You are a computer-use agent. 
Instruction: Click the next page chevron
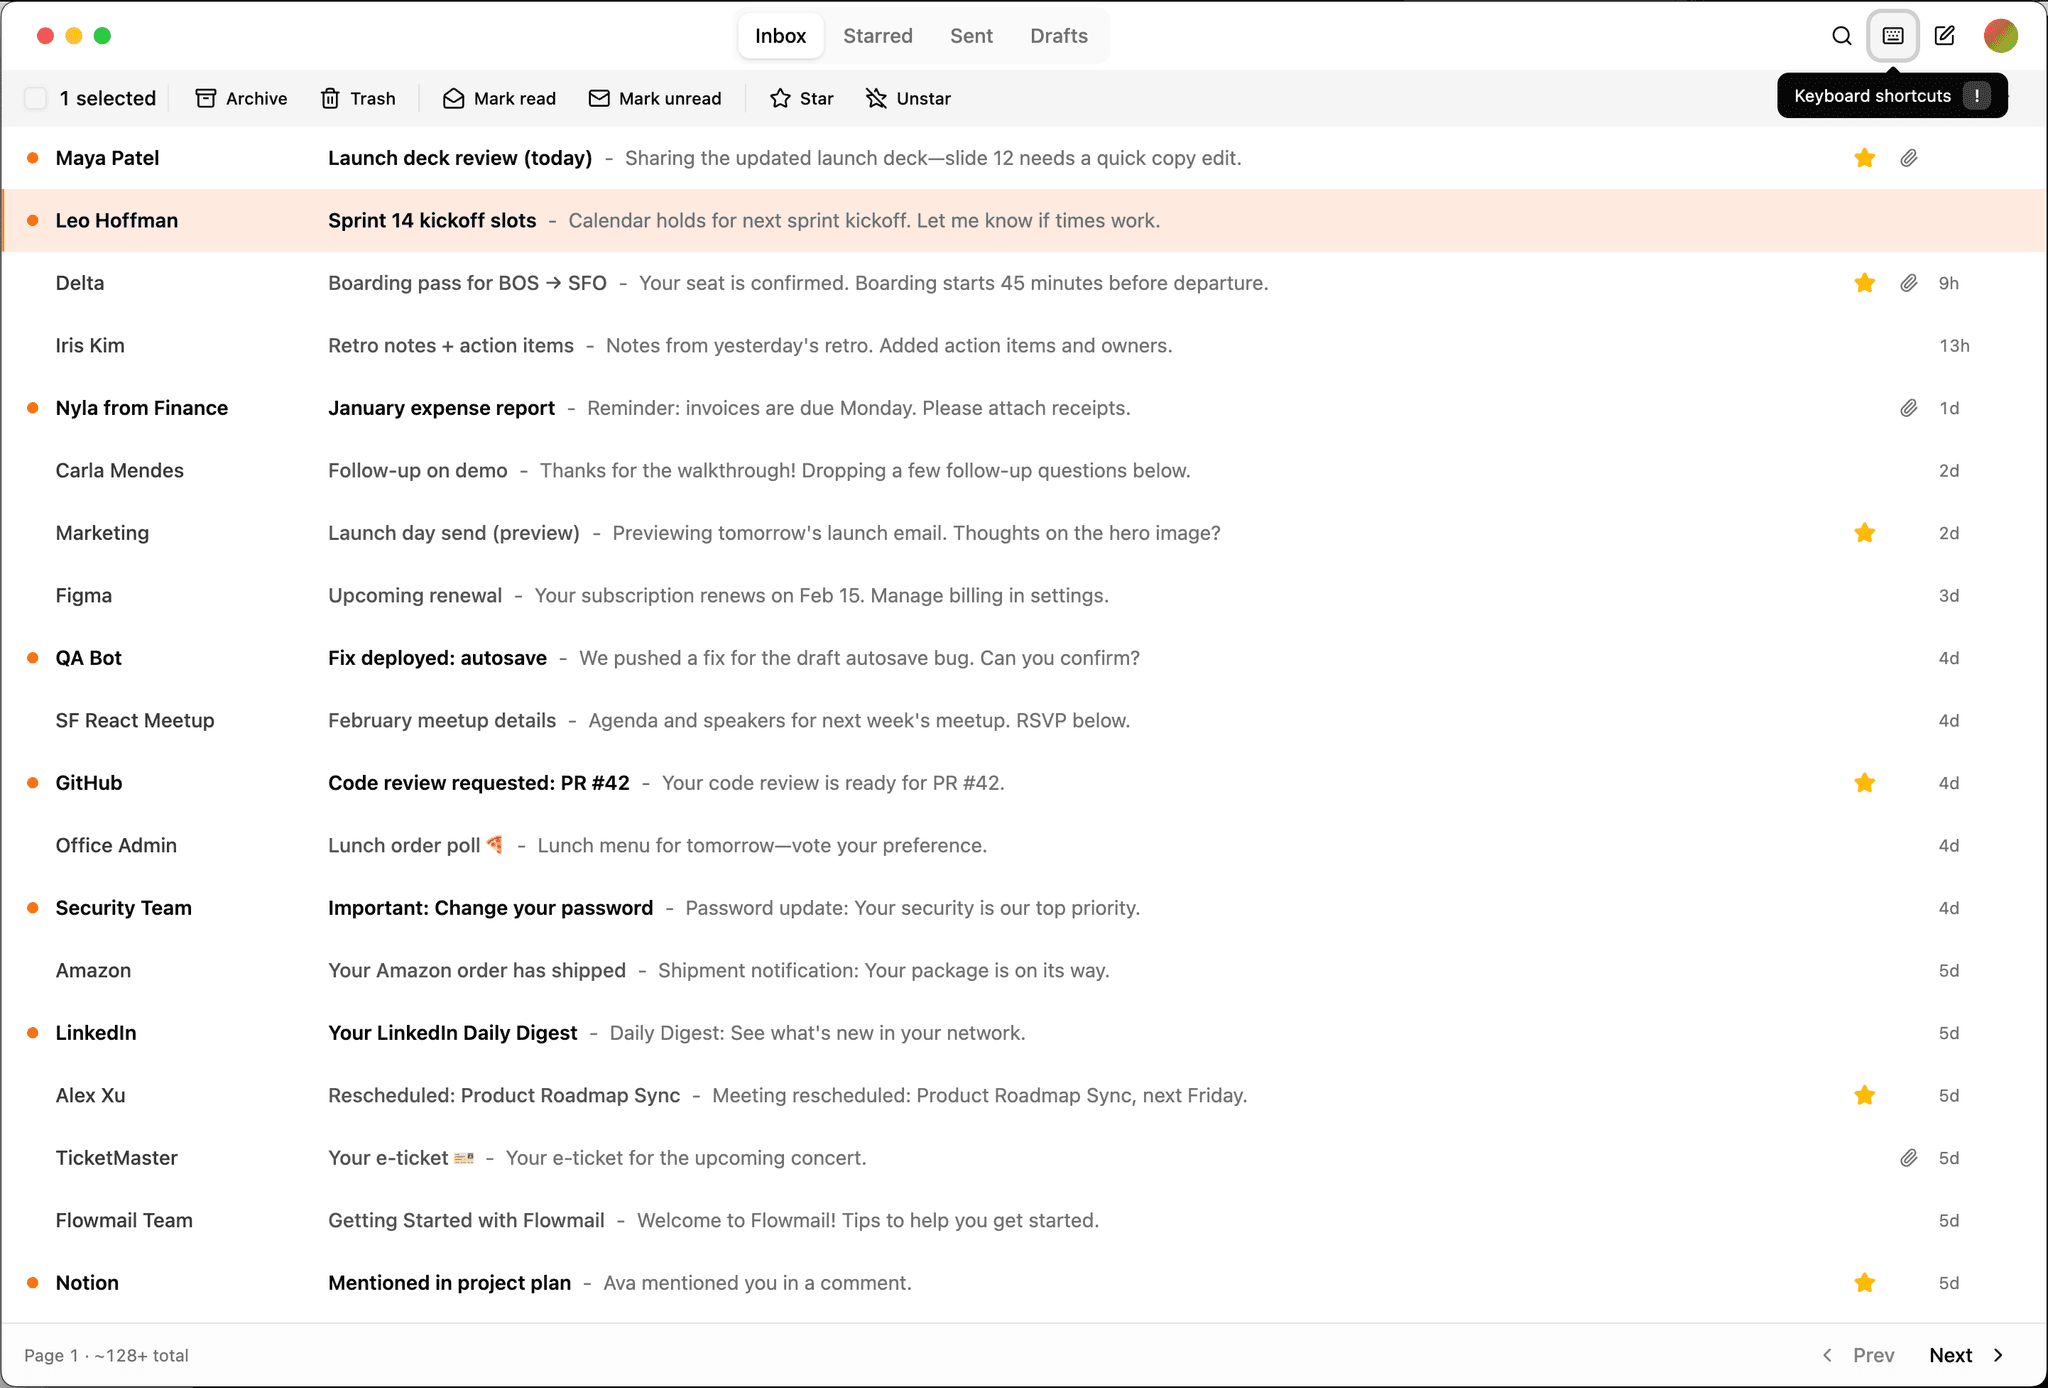point(1997,1355)
